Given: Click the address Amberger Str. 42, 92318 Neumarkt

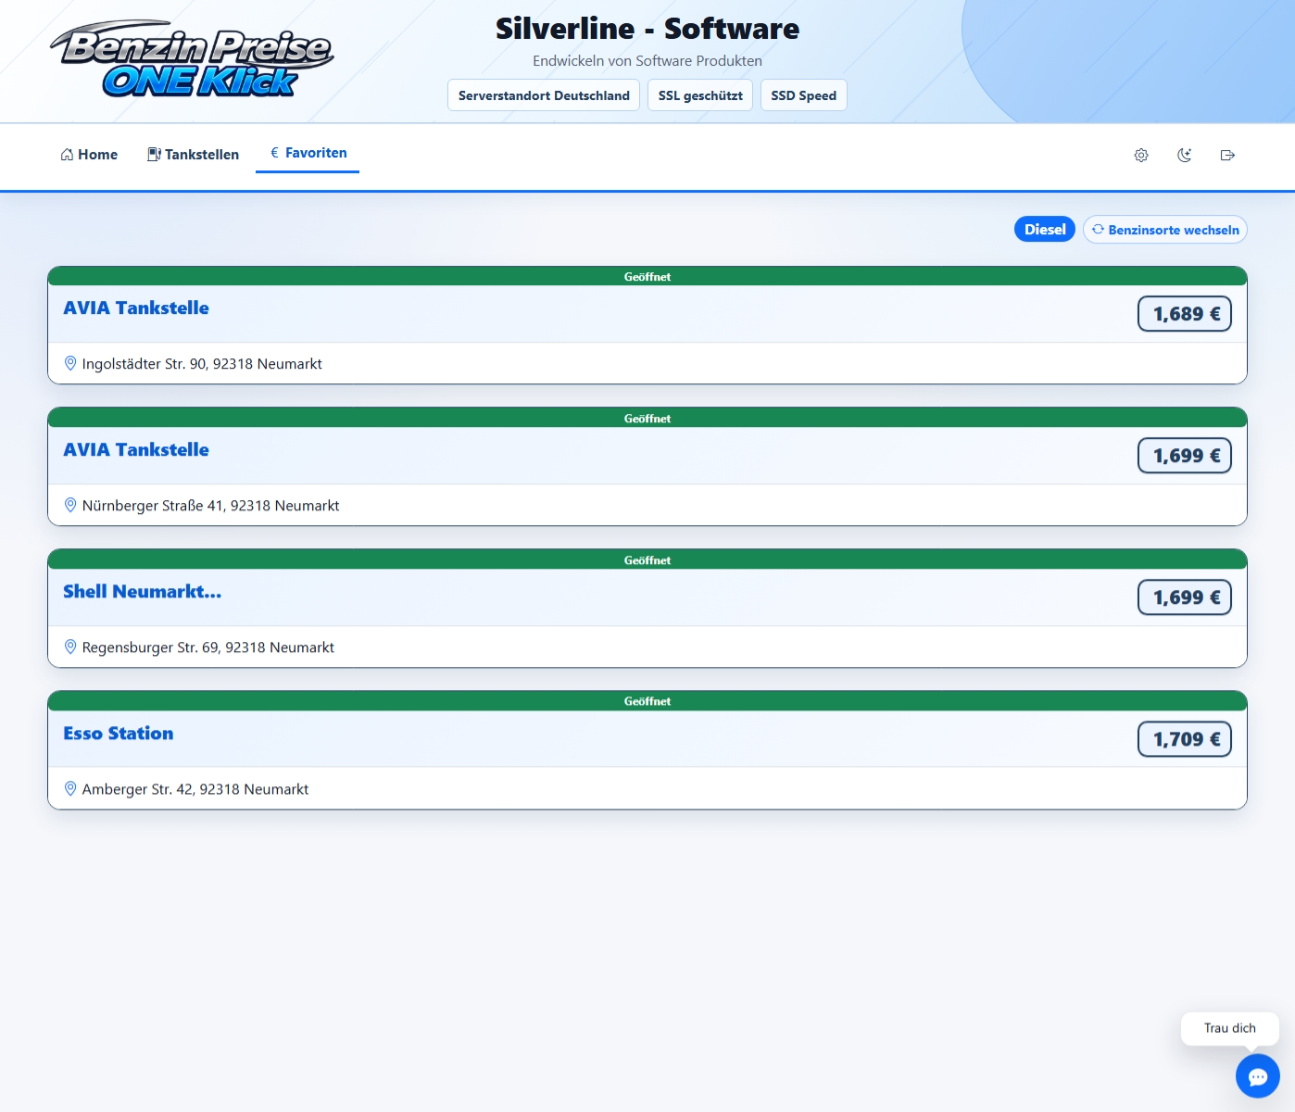Looking at the screenshot, I should tap(195, 790).
